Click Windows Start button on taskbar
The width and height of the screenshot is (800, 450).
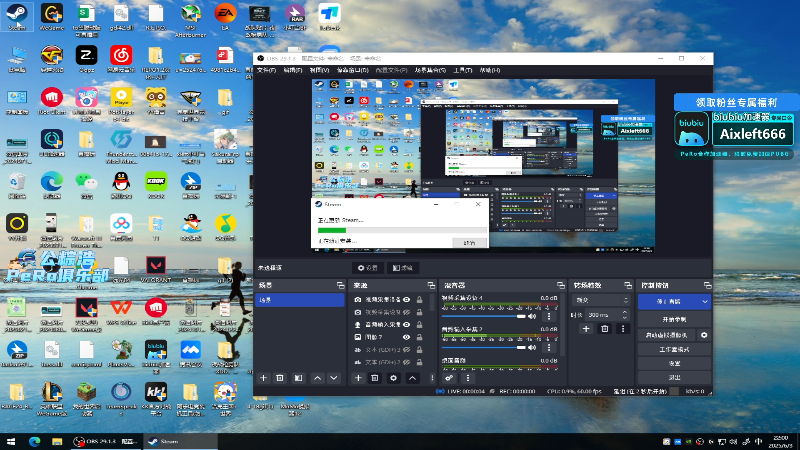(x=11, y=441)
